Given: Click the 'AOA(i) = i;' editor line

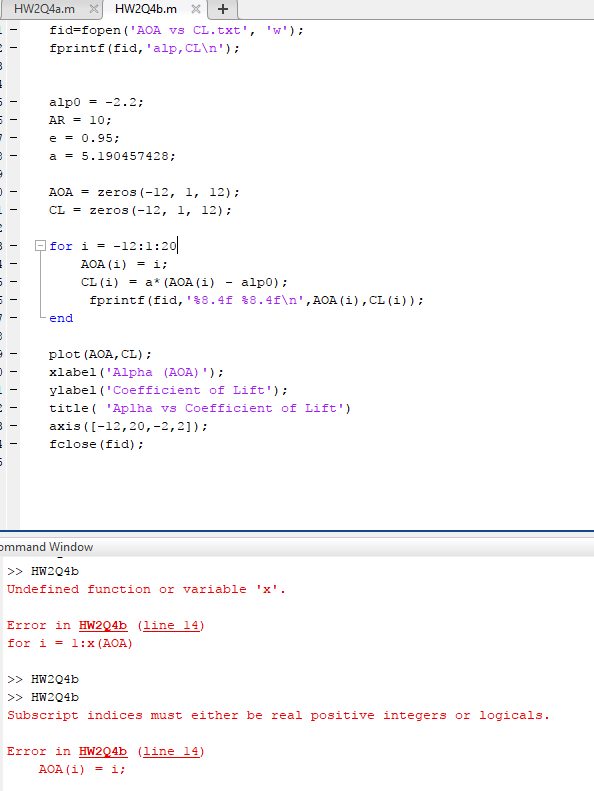Looking at the screenshot, I should [124, 264].
